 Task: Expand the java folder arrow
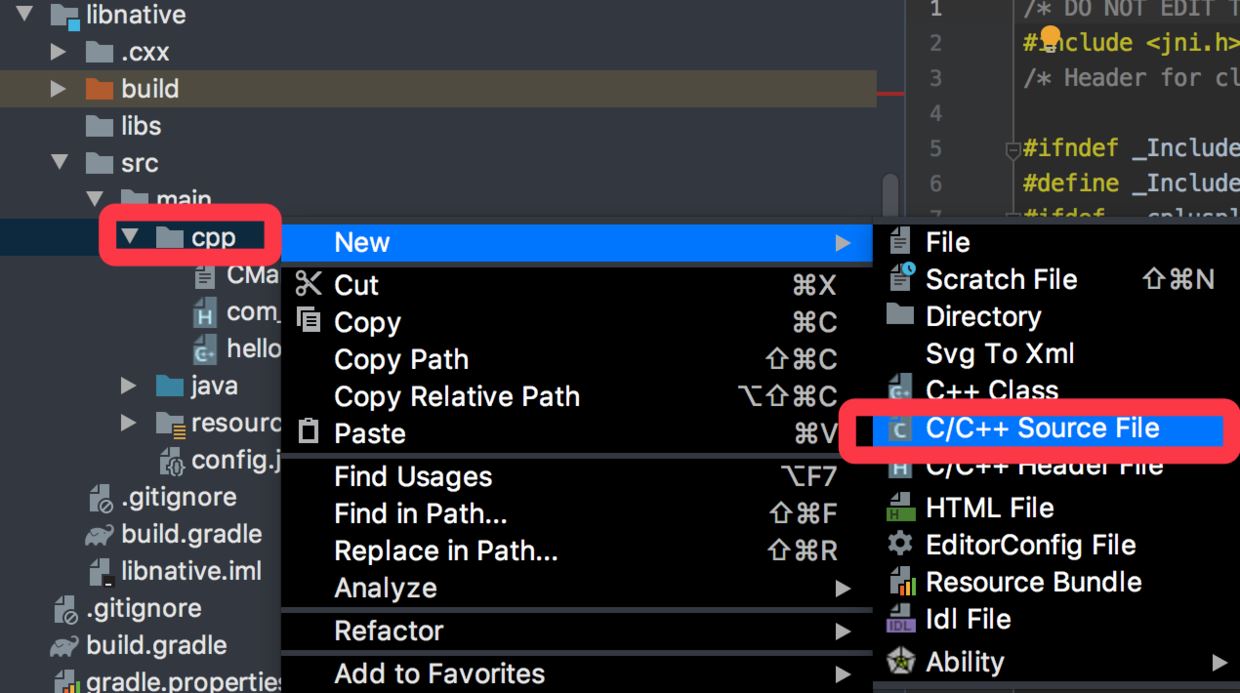point(128,386)
